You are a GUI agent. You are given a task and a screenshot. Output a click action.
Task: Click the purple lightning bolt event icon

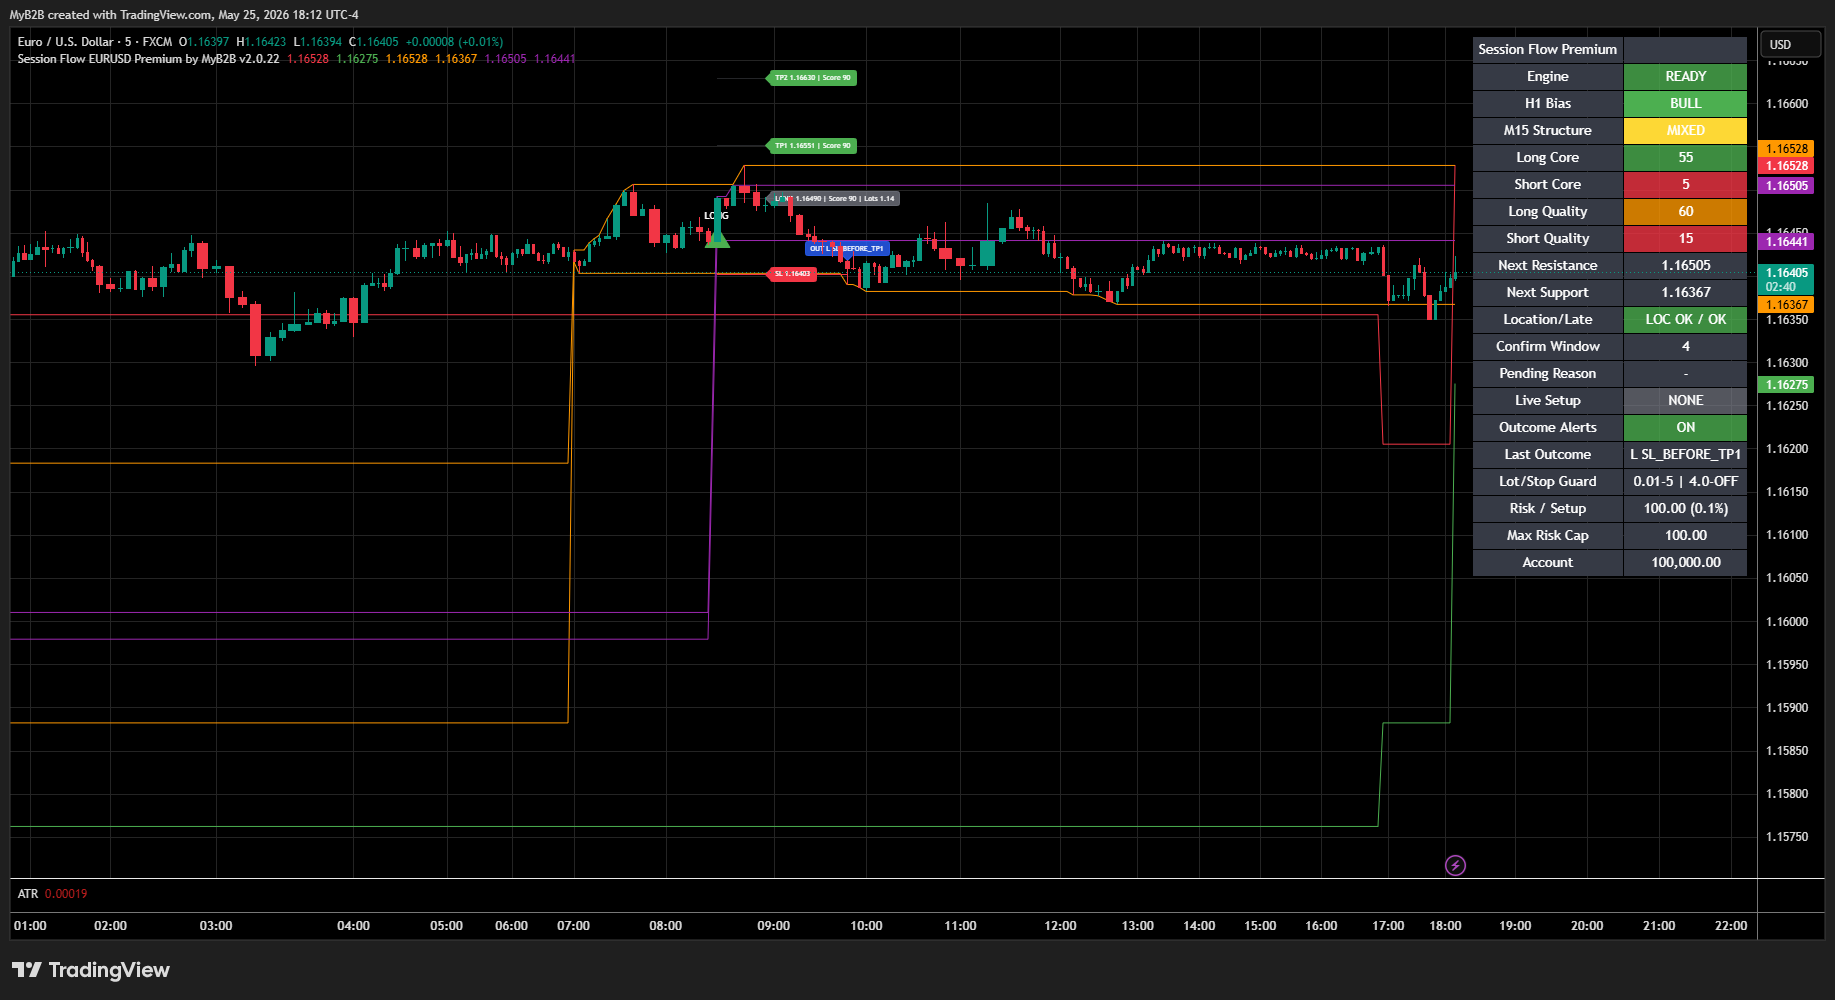click(x=1455, y=865)
